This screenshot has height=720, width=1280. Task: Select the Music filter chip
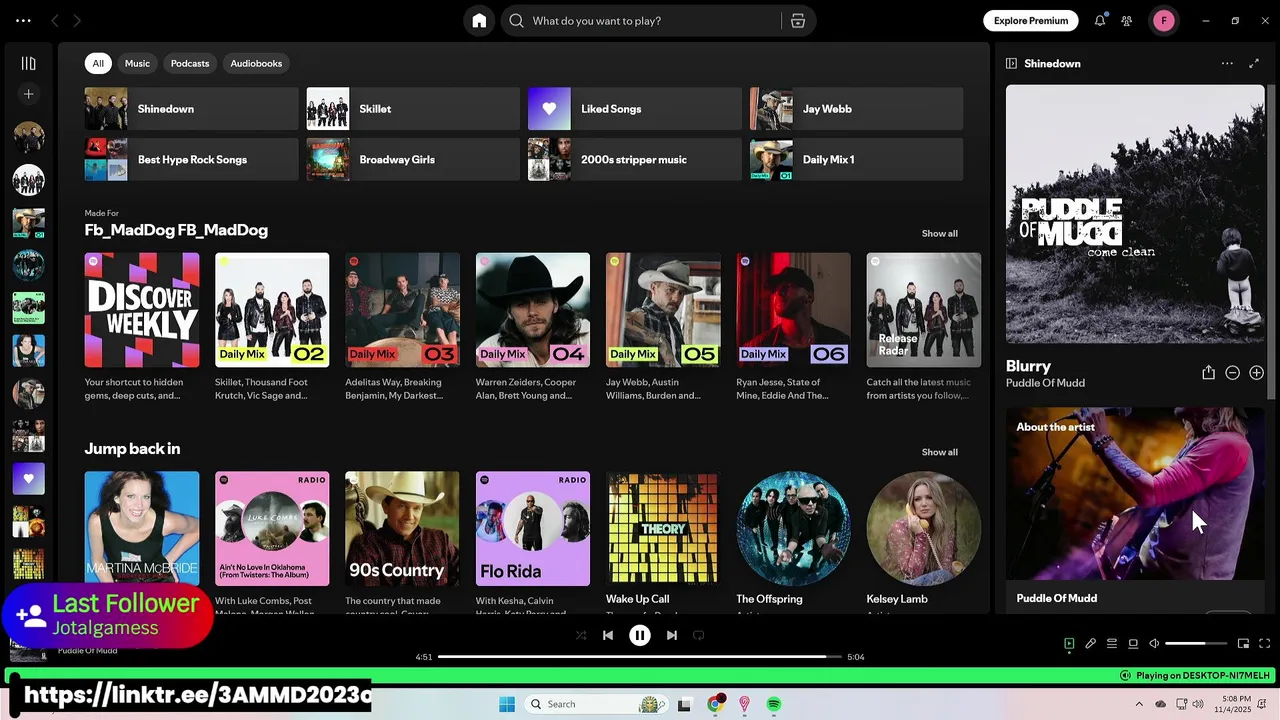click(137, 63)
